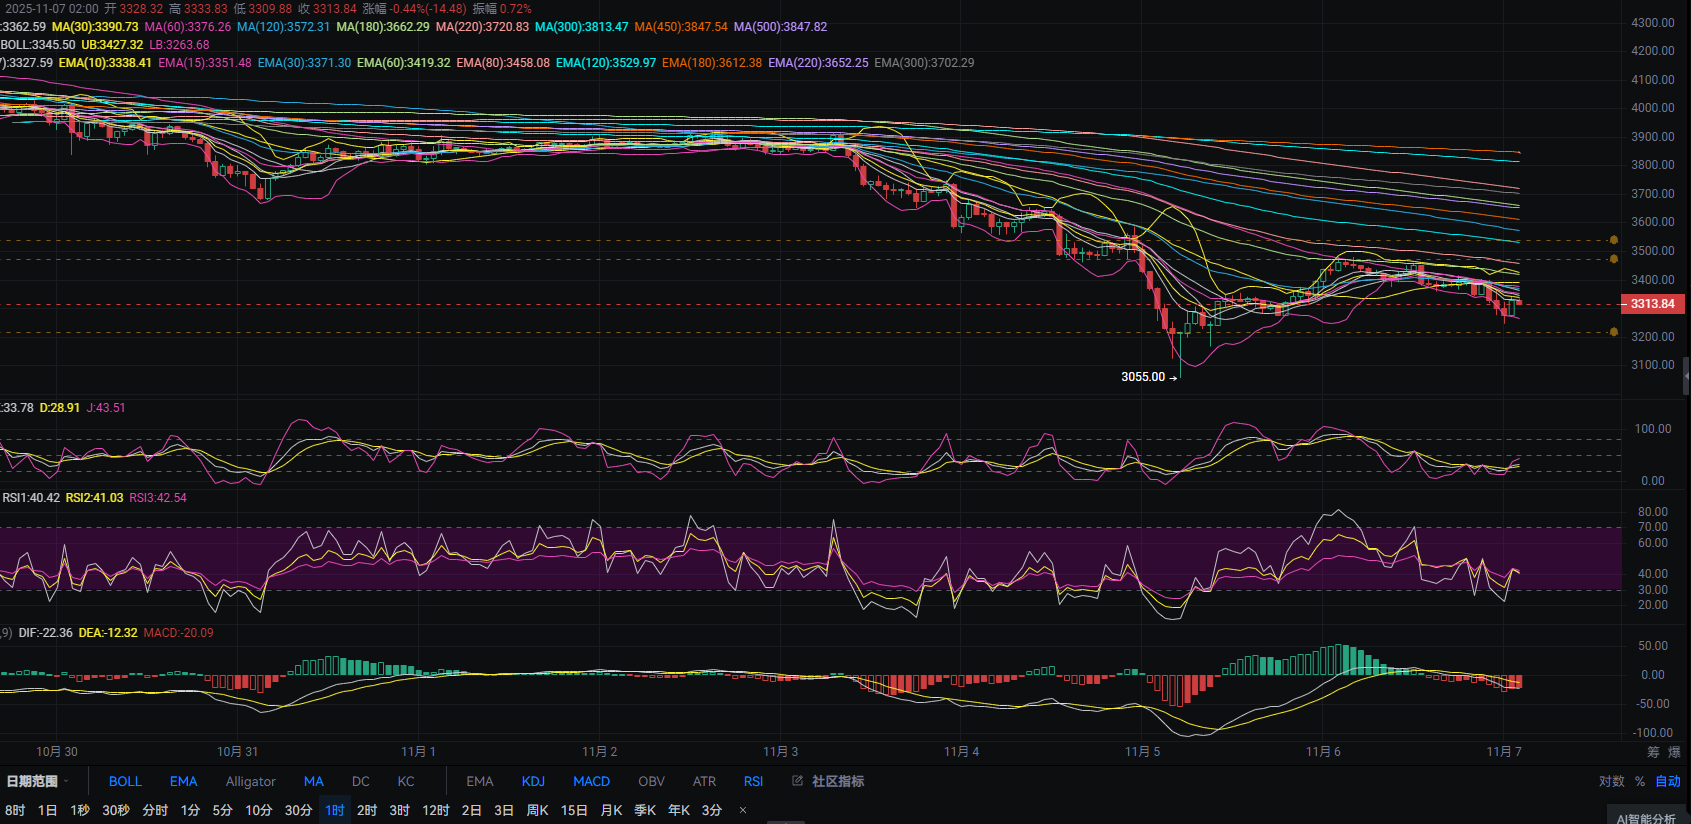Enable the OBV sub-indicator

click(651, 781)
